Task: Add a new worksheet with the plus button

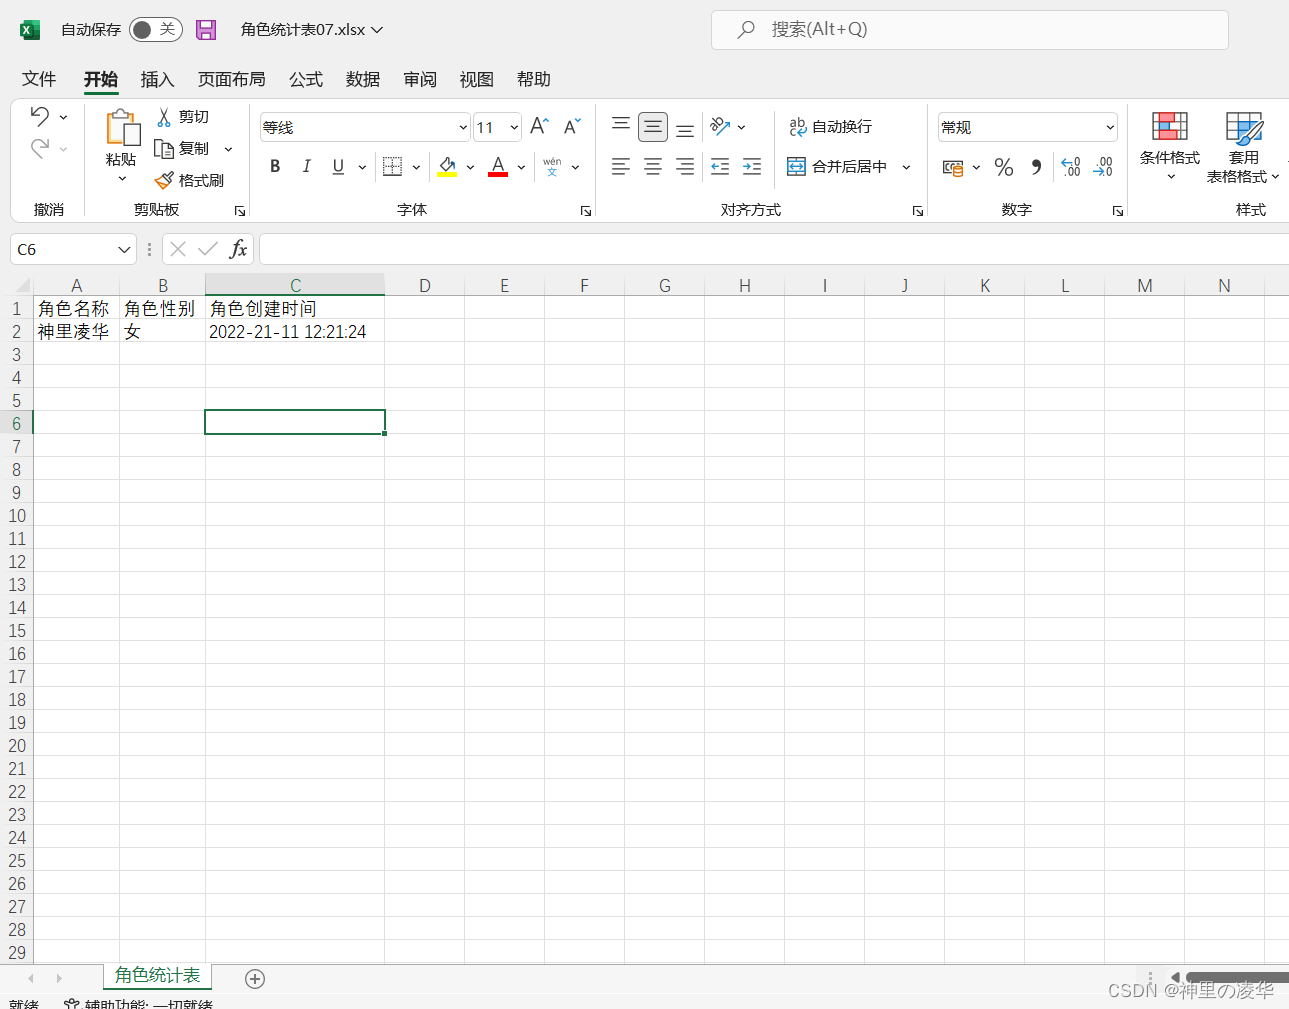Action: click(254, 978)
